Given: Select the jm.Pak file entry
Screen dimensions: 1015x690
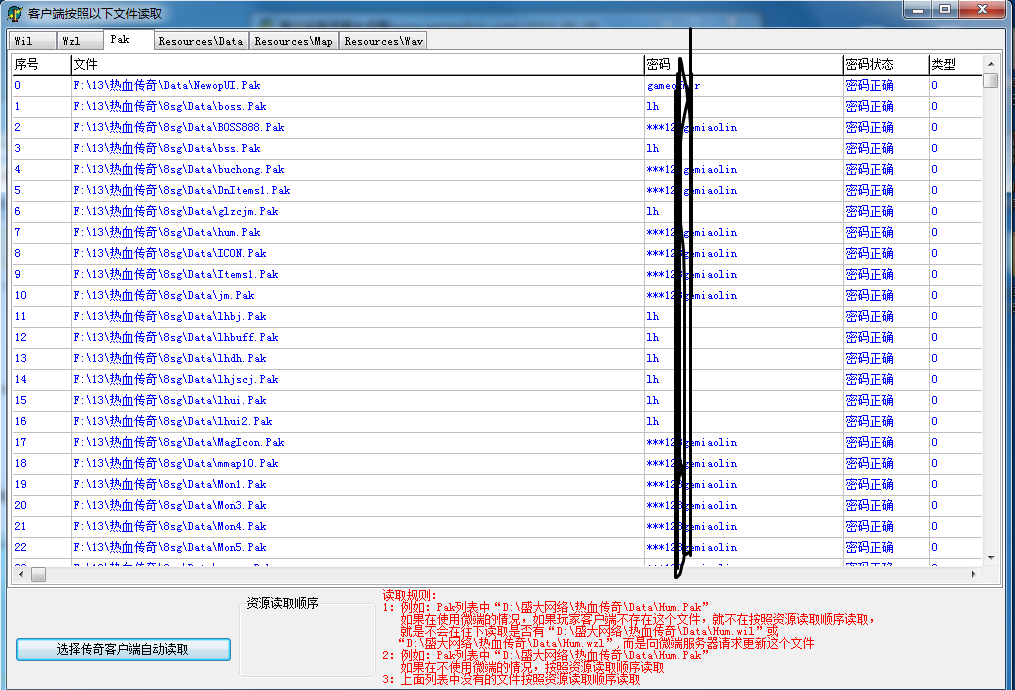Looking at the screenshot, I should (164, 295).
